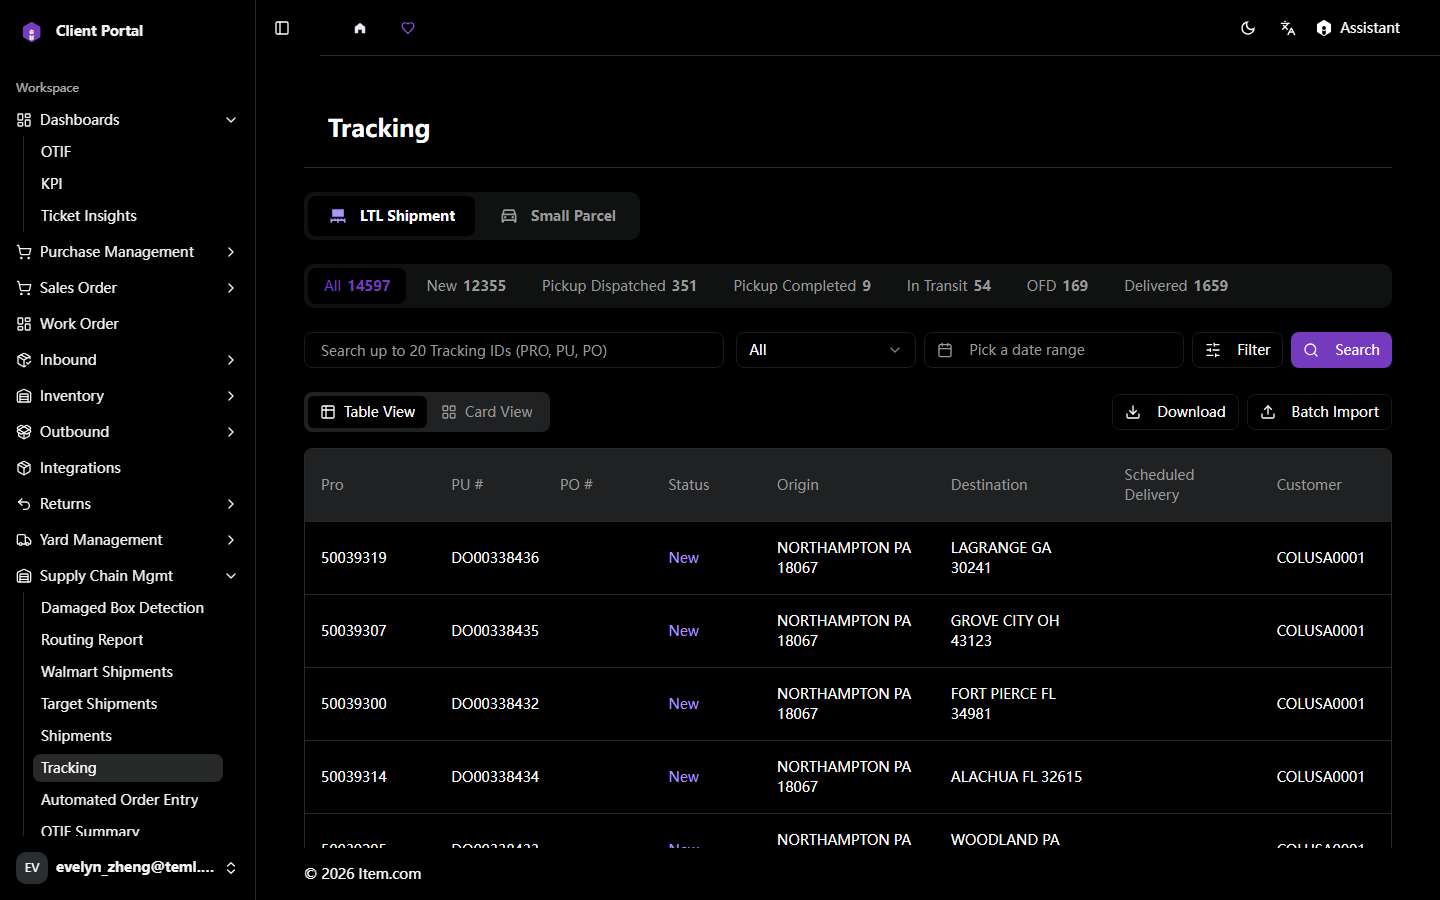Expand the Returns menu
The width and height of the screenshot is (1440, 900).
231,504
